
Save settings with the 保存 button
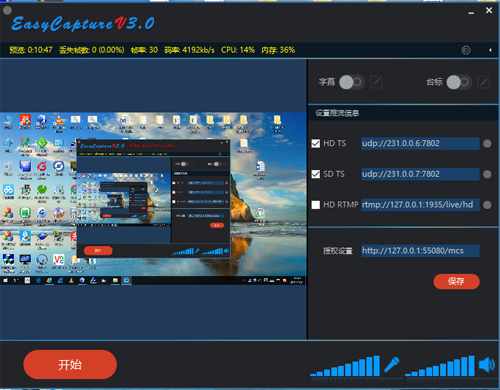coord(456,282)
